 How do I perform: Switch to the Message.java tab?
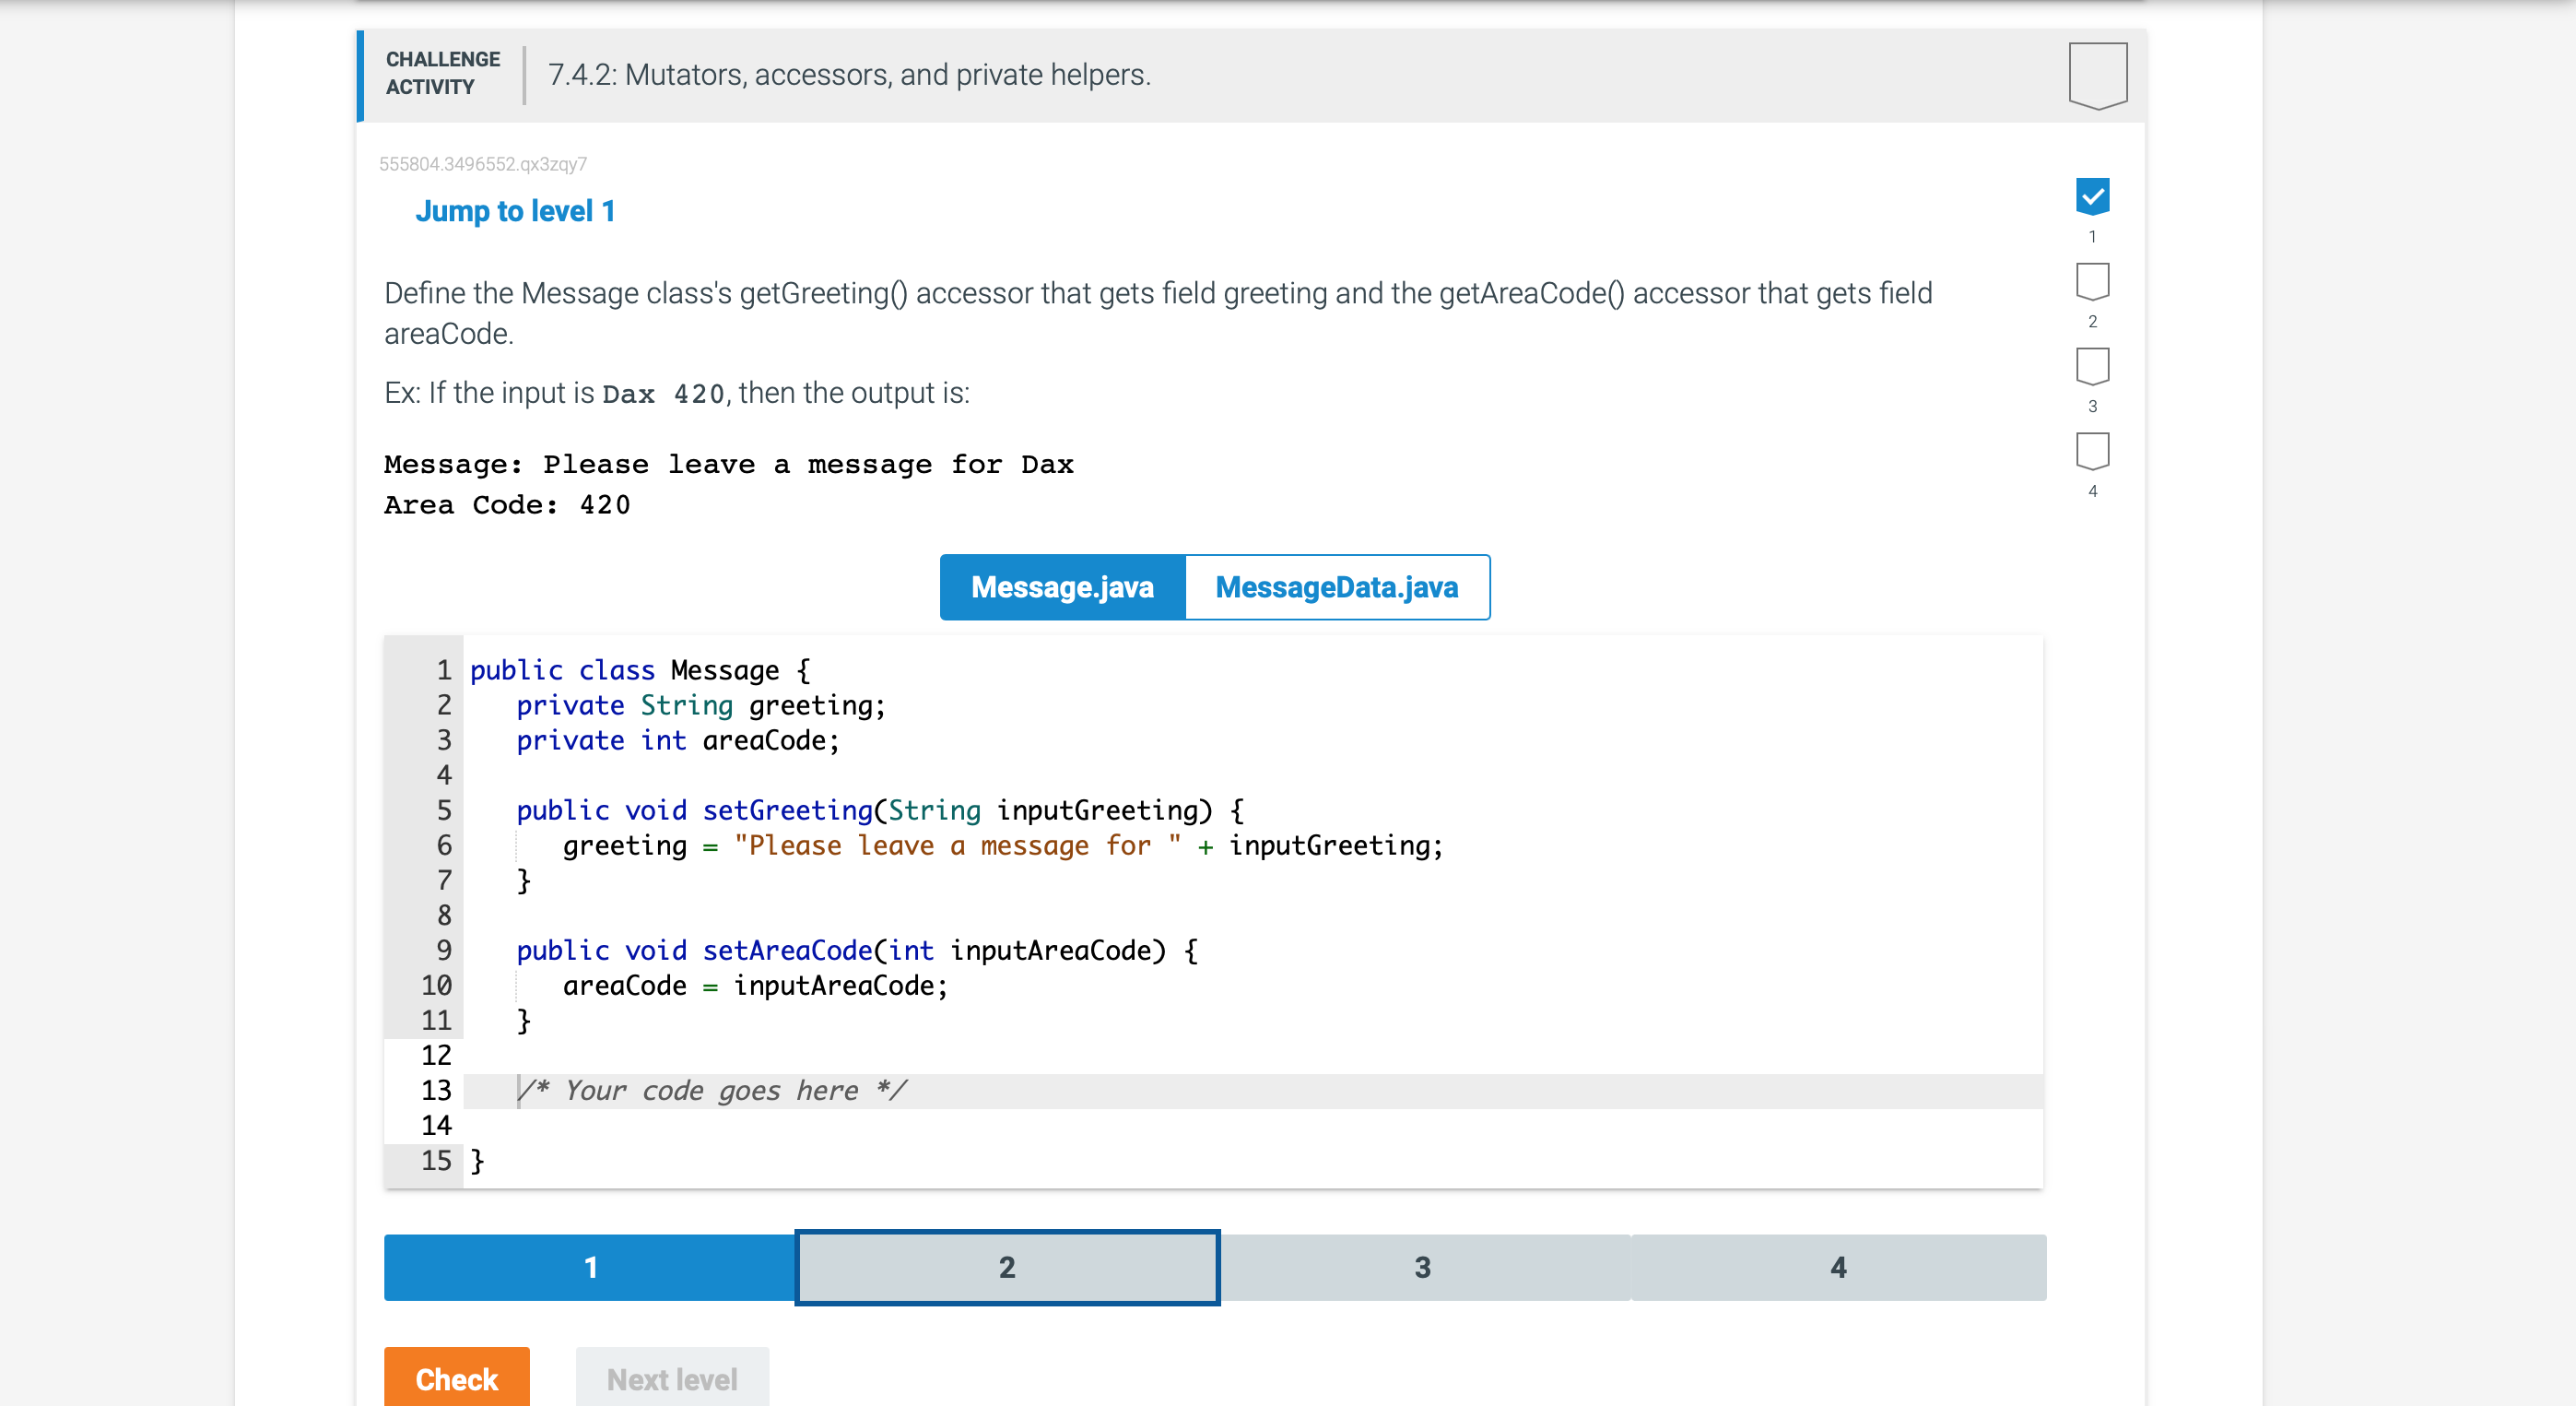1062,587
